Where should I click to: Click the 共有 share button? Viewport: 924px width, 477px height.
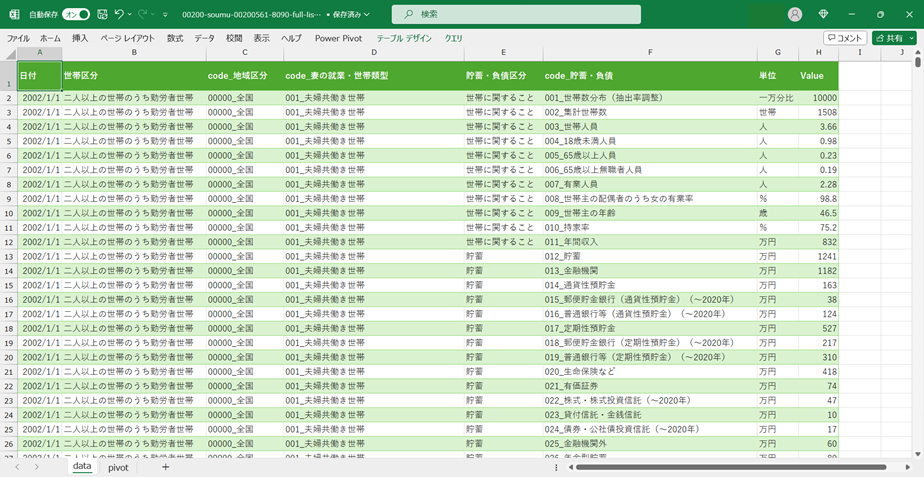[893, 38]
